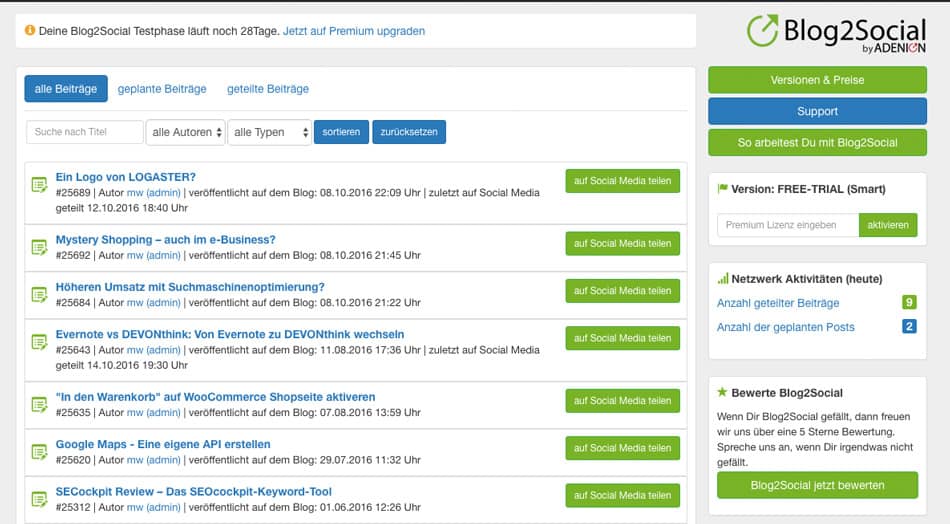Share Google Maps post on social media

pos(623,448)
